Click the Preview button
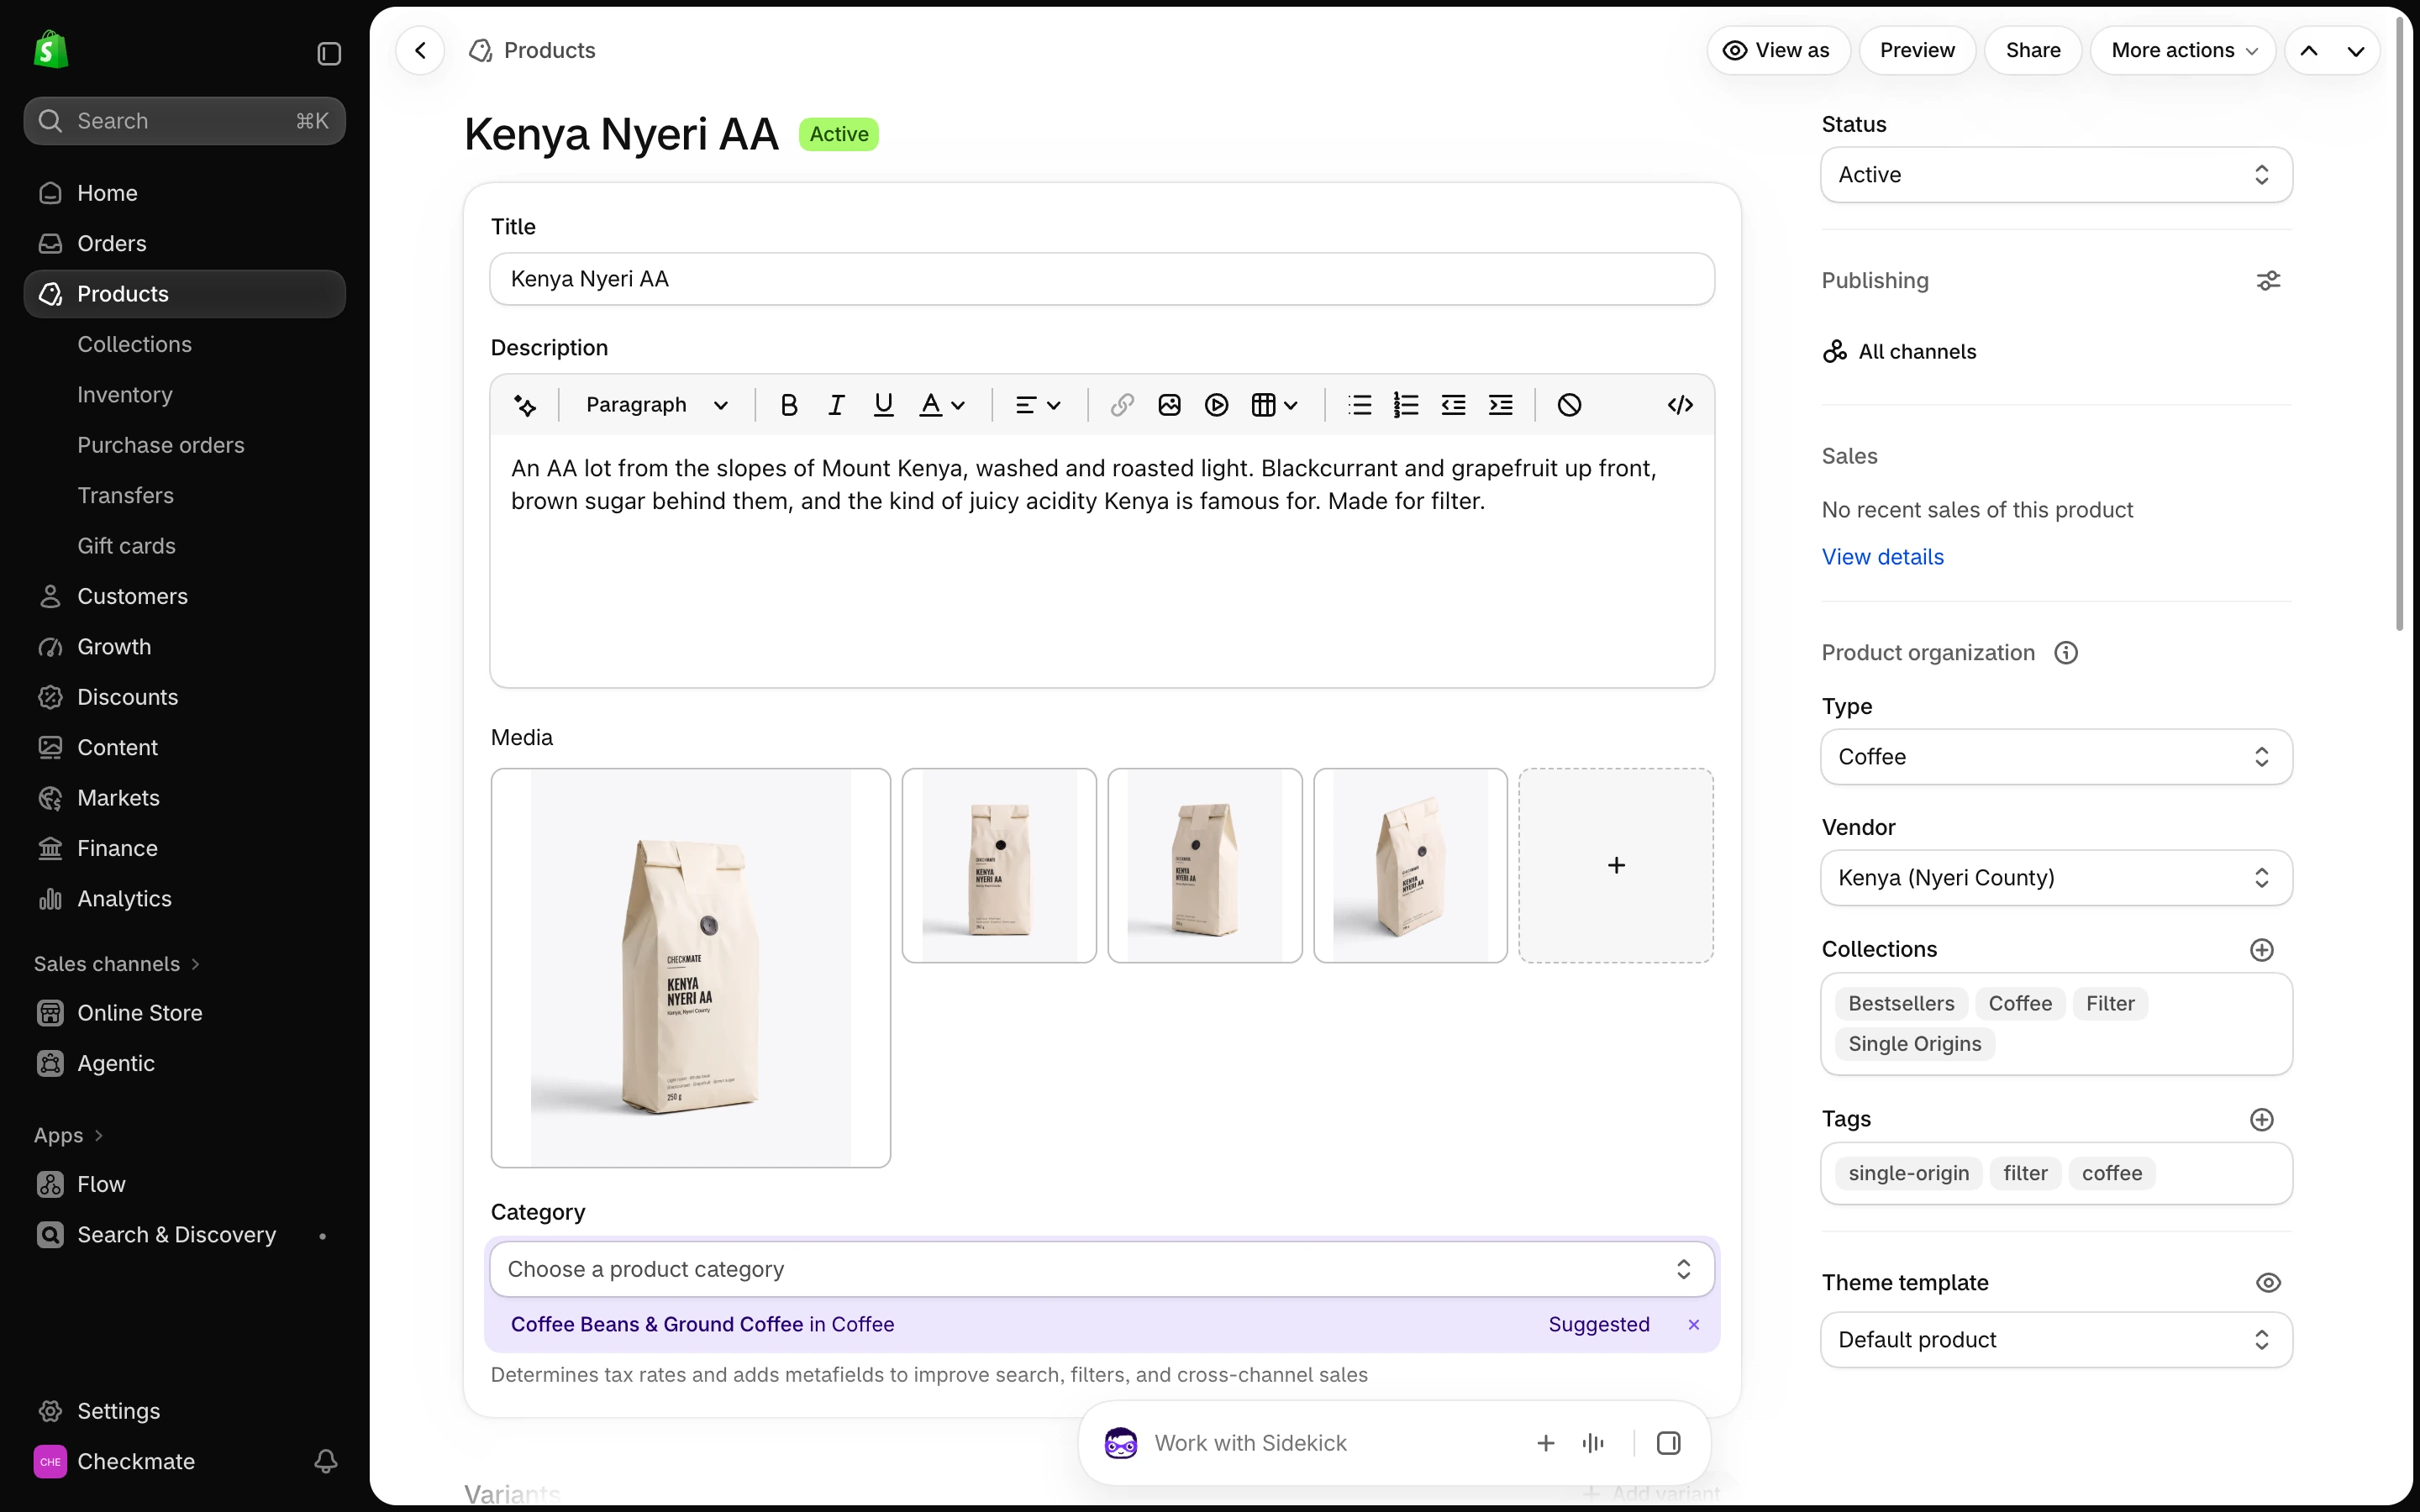The height and width of the screenshot is (1512, 2420). (x=1917, y=50)
